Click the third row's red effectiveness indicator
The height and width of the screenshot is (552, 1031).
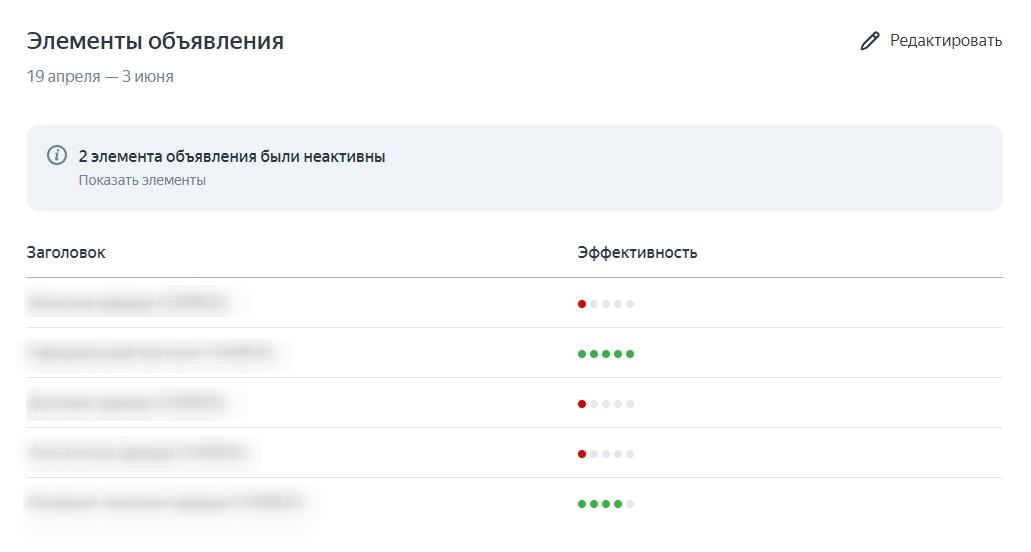click(606, 404)
